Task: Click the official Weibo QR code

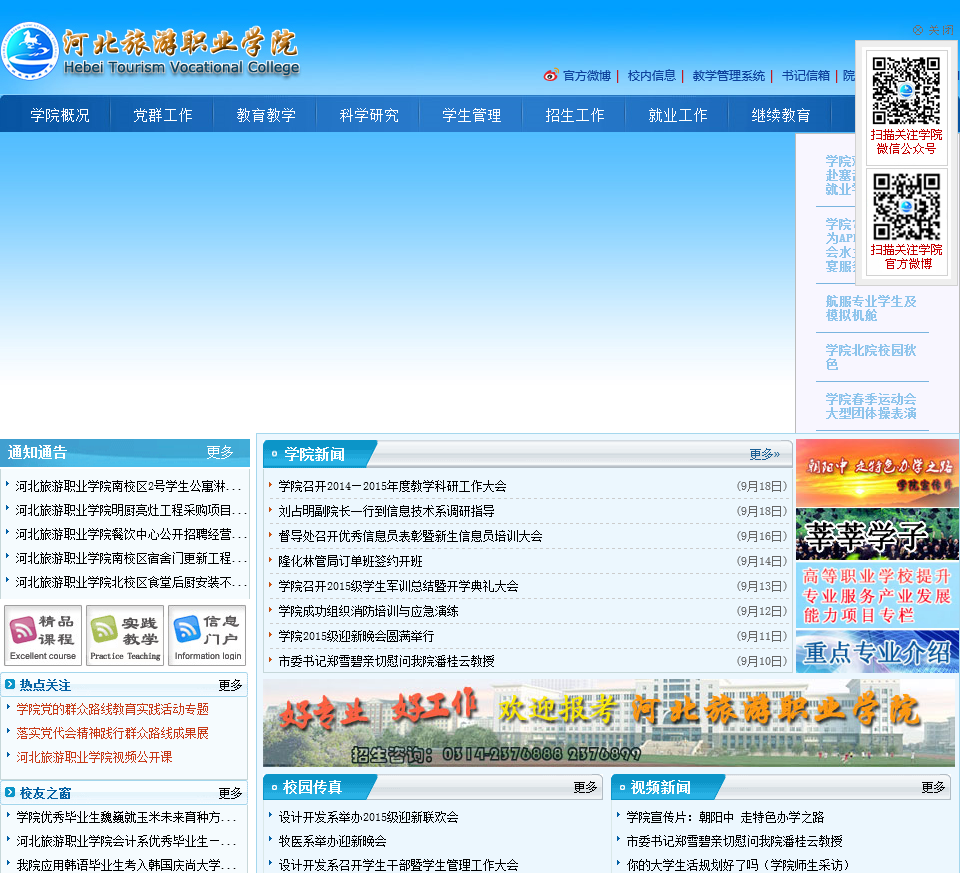Action: pos(906,206)
